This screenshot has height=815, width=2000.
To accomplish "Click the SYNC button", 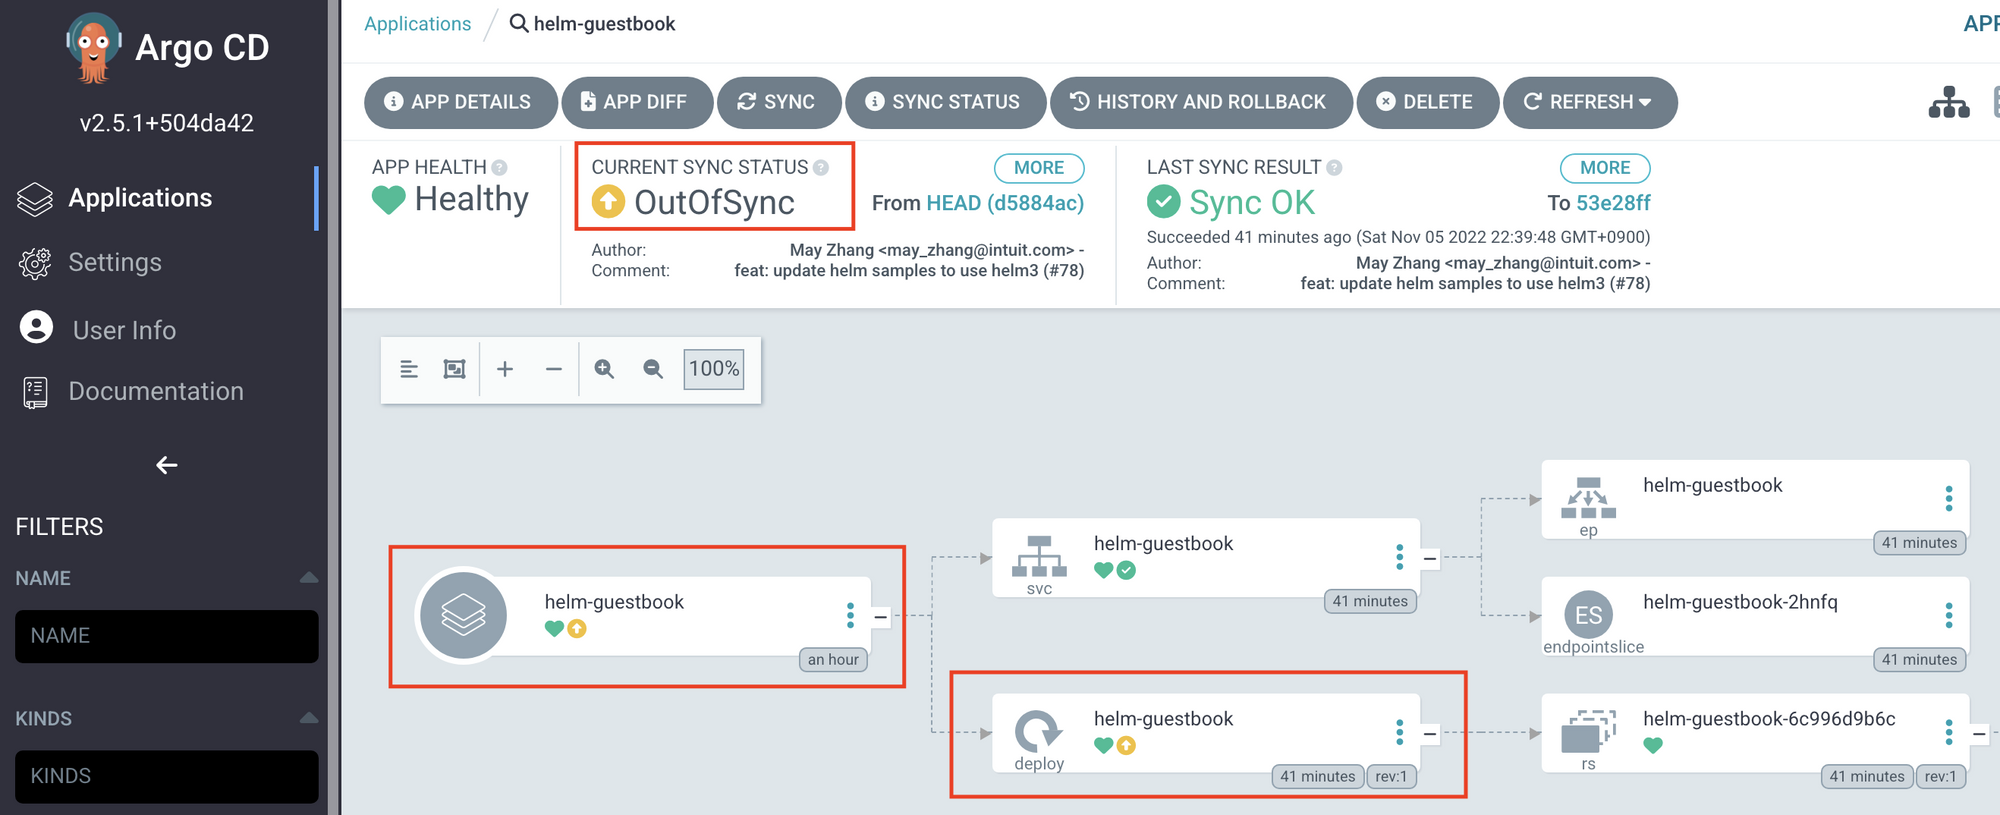I will click(778, 102).
